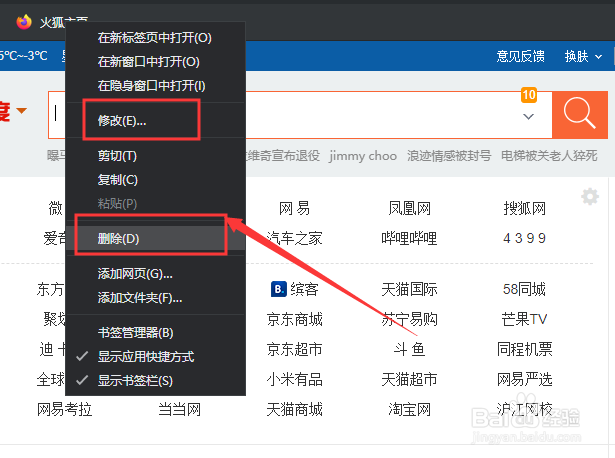Focus the search input field

point(300,114)
